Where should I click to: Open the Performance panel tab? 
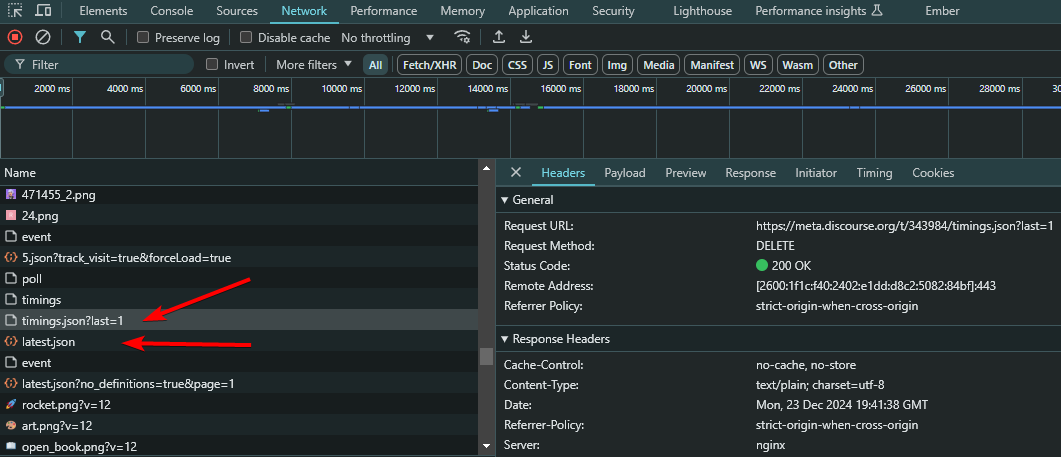[386, 11]
